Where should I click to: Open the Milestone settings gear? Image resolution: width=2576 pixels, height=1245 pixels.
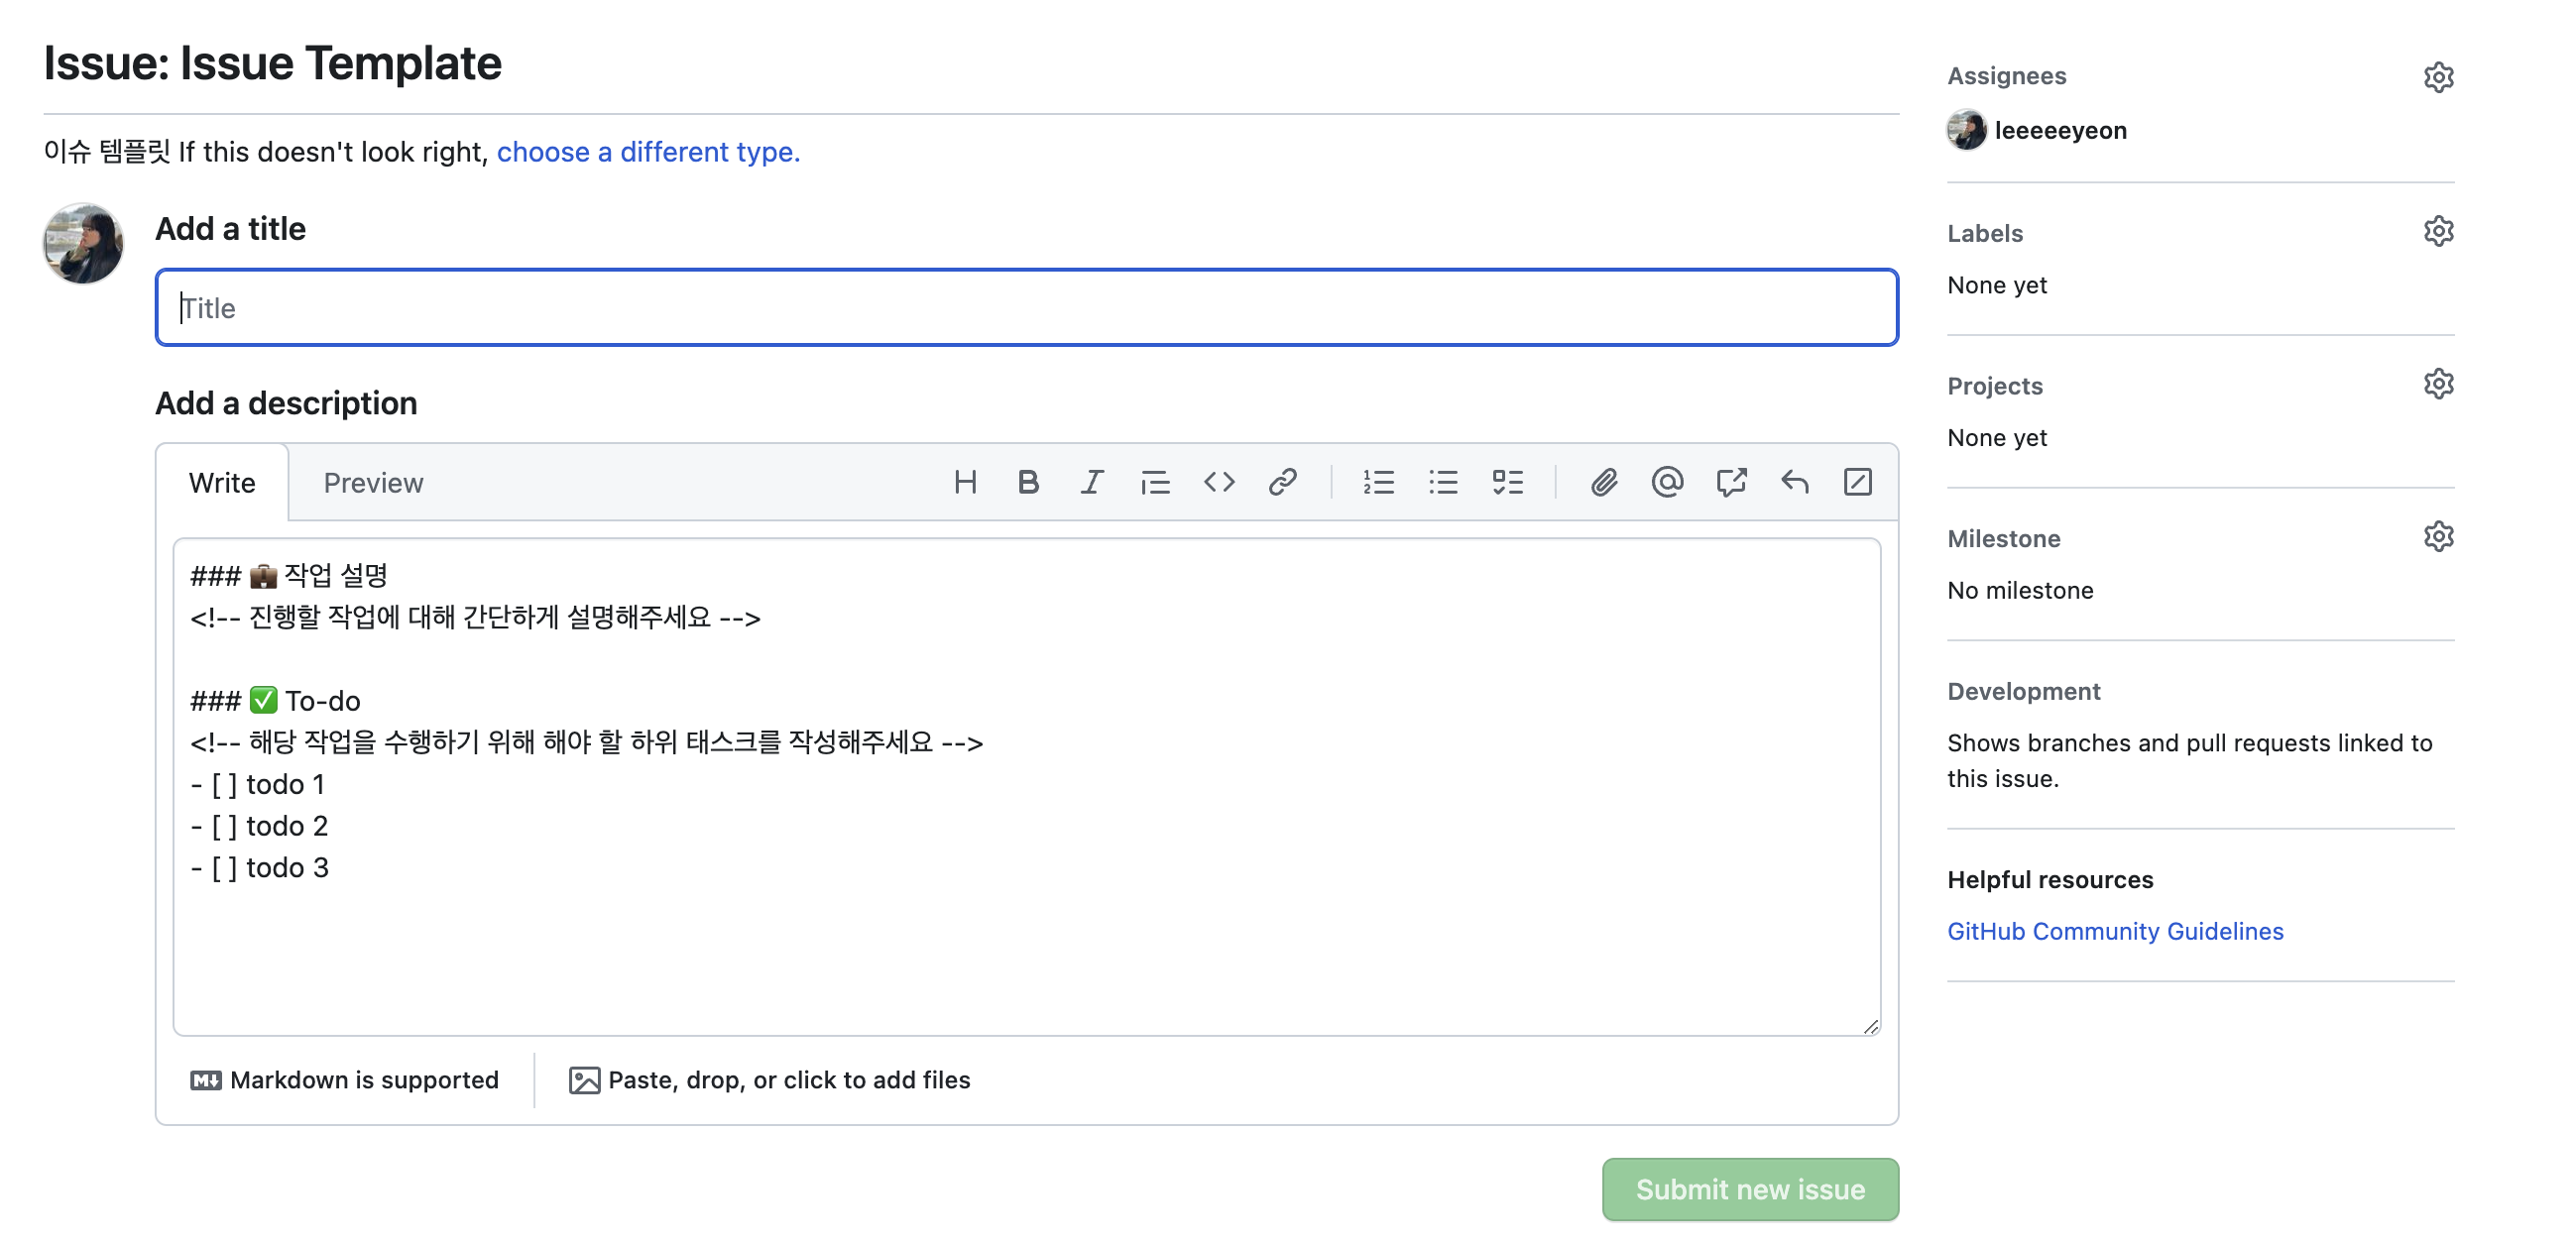pos(2438,537)
